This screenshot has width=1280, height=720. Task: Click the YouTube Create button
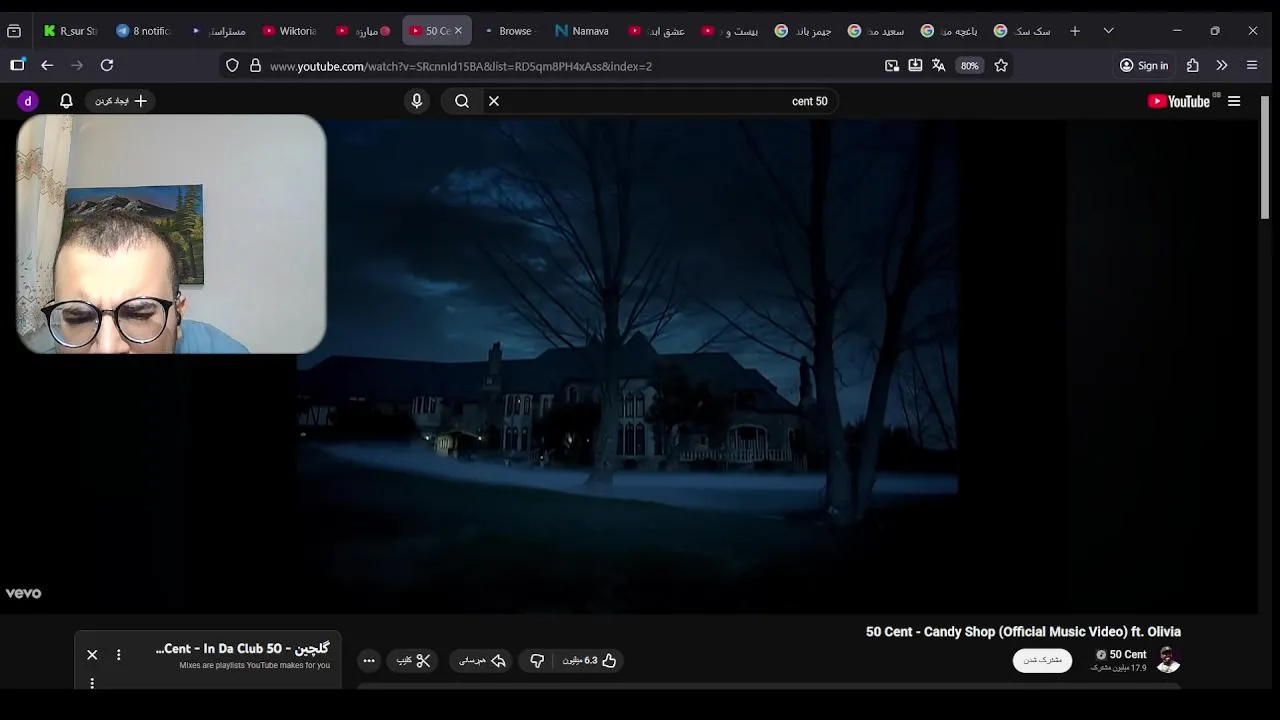click(x=120, y=101)
